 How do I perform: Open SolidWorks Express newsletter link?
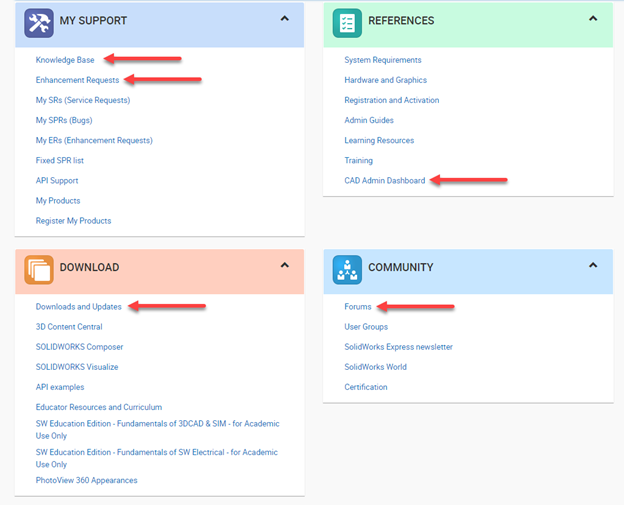tap(398, 347)
